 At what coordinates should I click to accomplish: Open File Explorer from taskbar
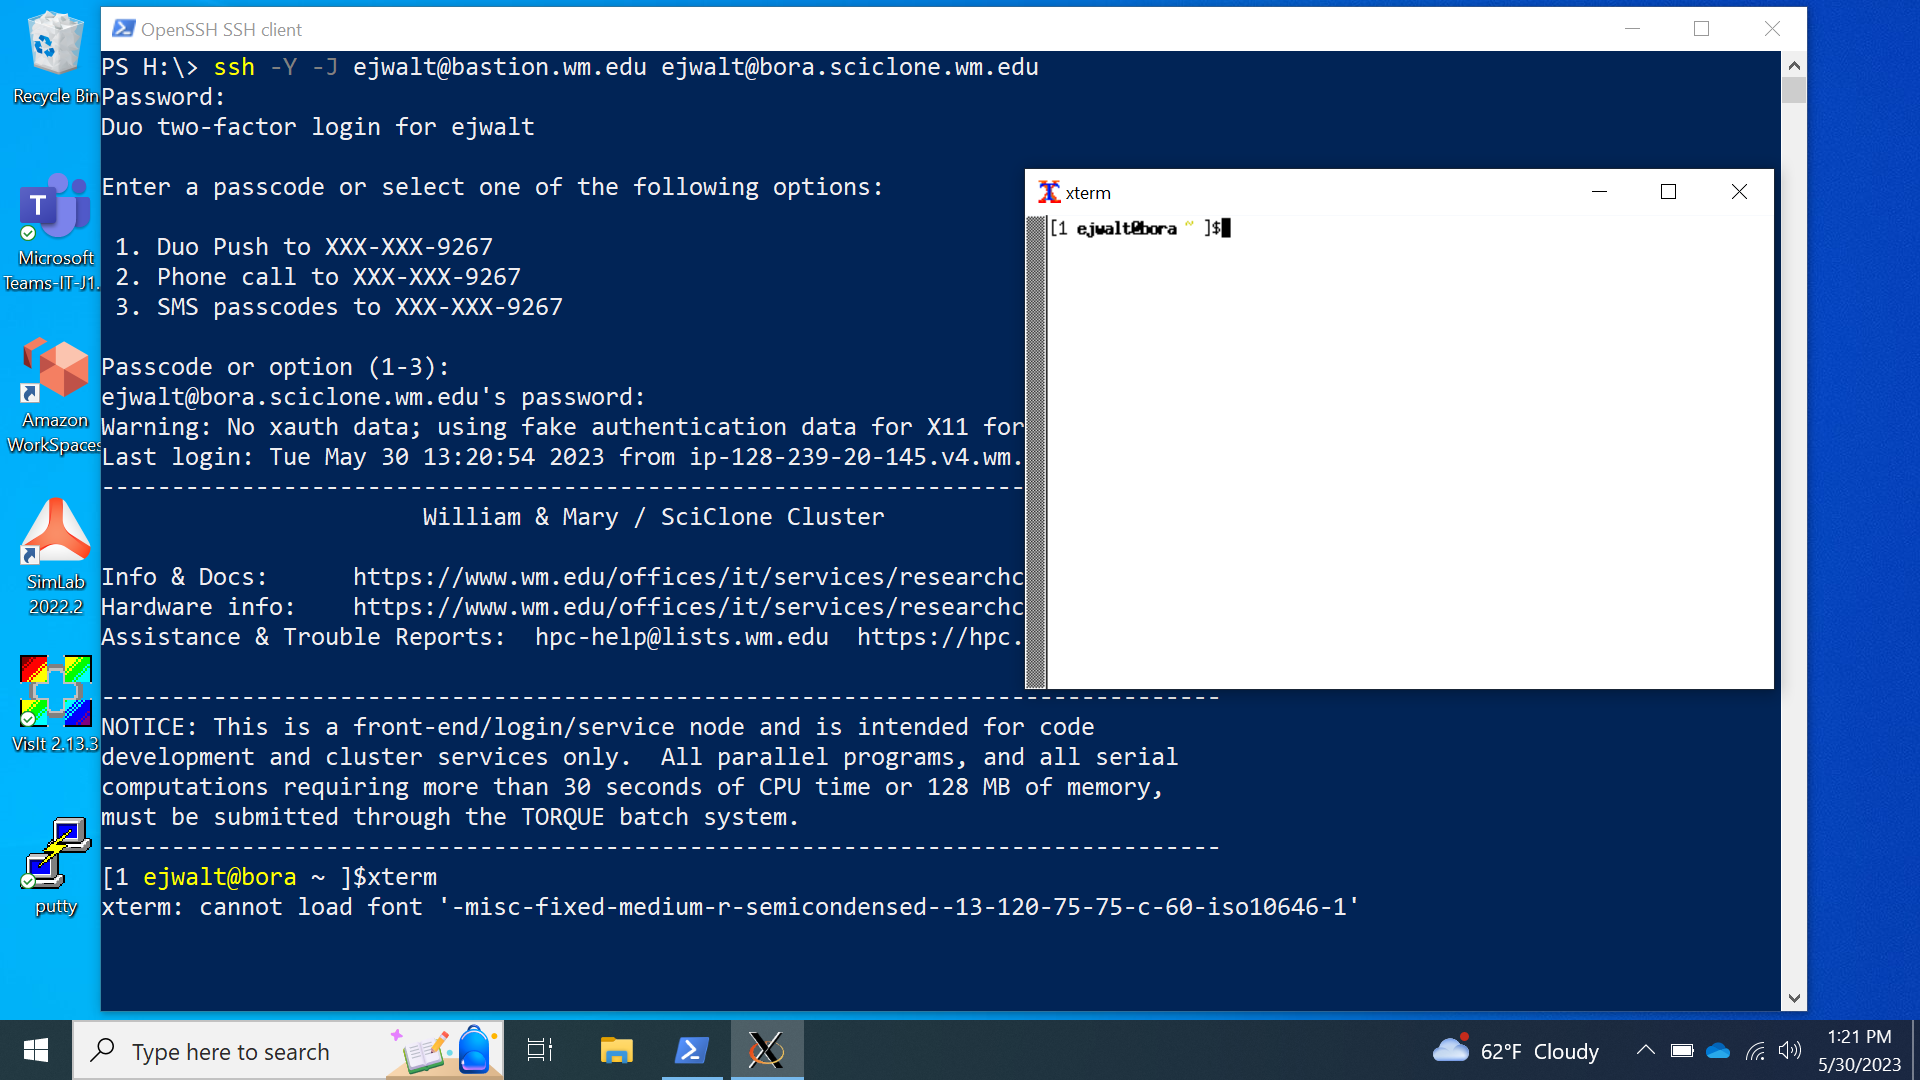tap(616, 1050)
